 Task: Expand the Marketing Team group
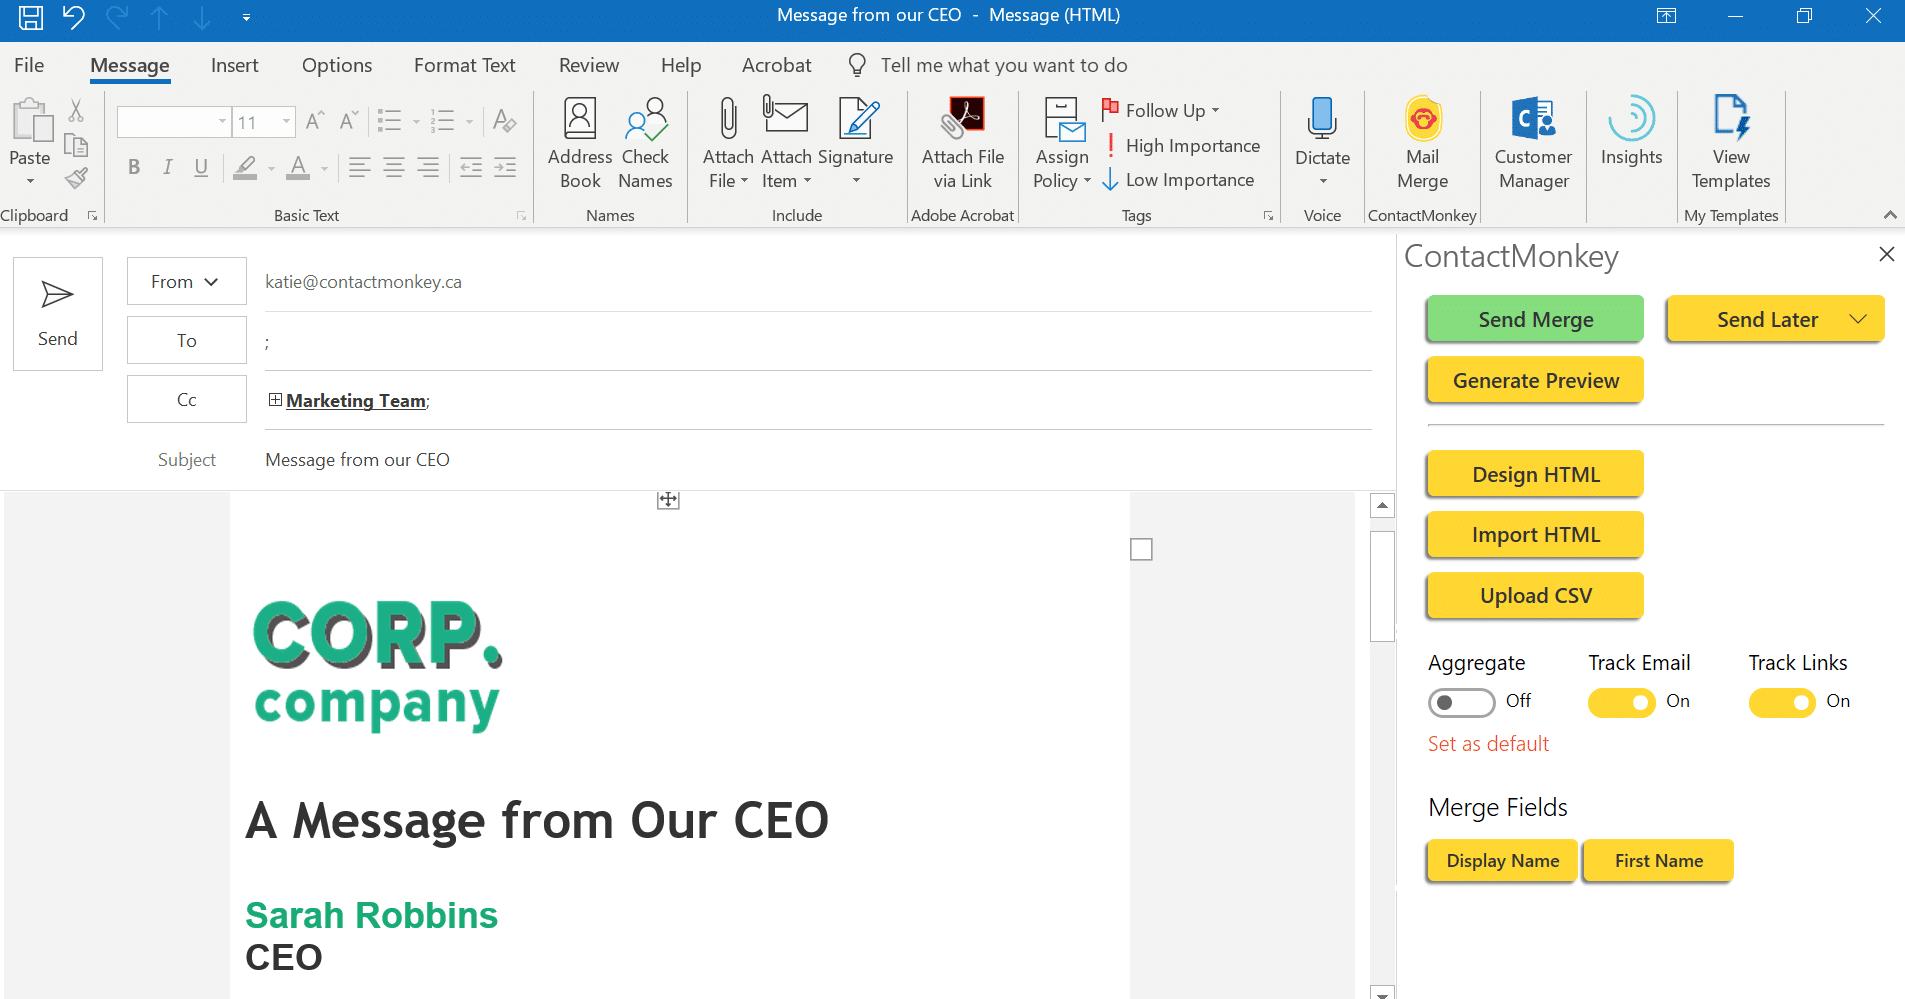[x=275, y=400]
